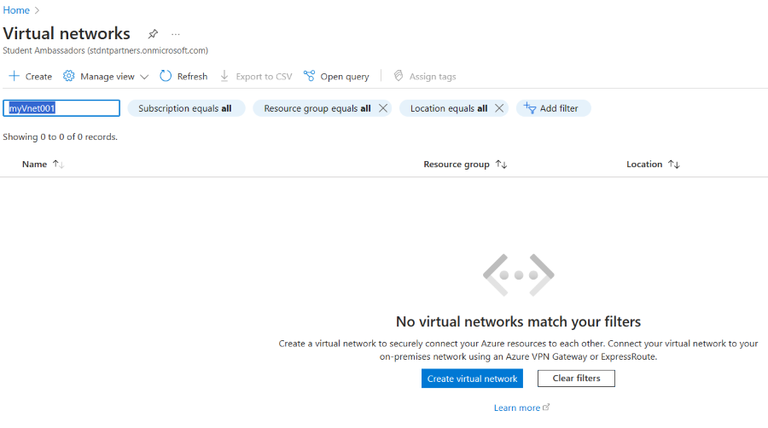Click the gear icon beside Manage view
Viewport: 768px width, 428px height.
pos(69,76)
